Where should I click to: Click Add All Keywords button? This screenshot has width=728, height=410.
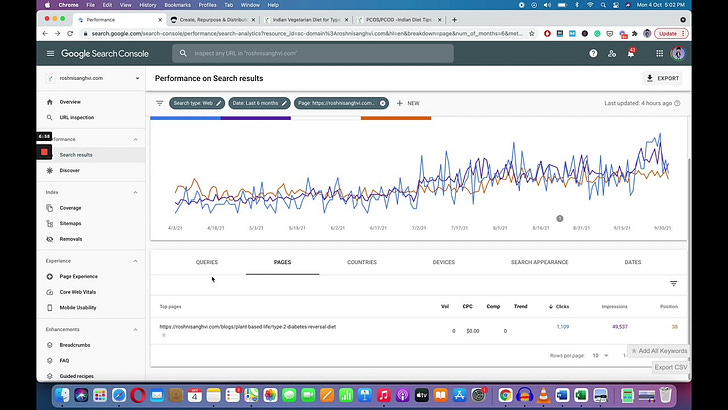coord(658,351)
